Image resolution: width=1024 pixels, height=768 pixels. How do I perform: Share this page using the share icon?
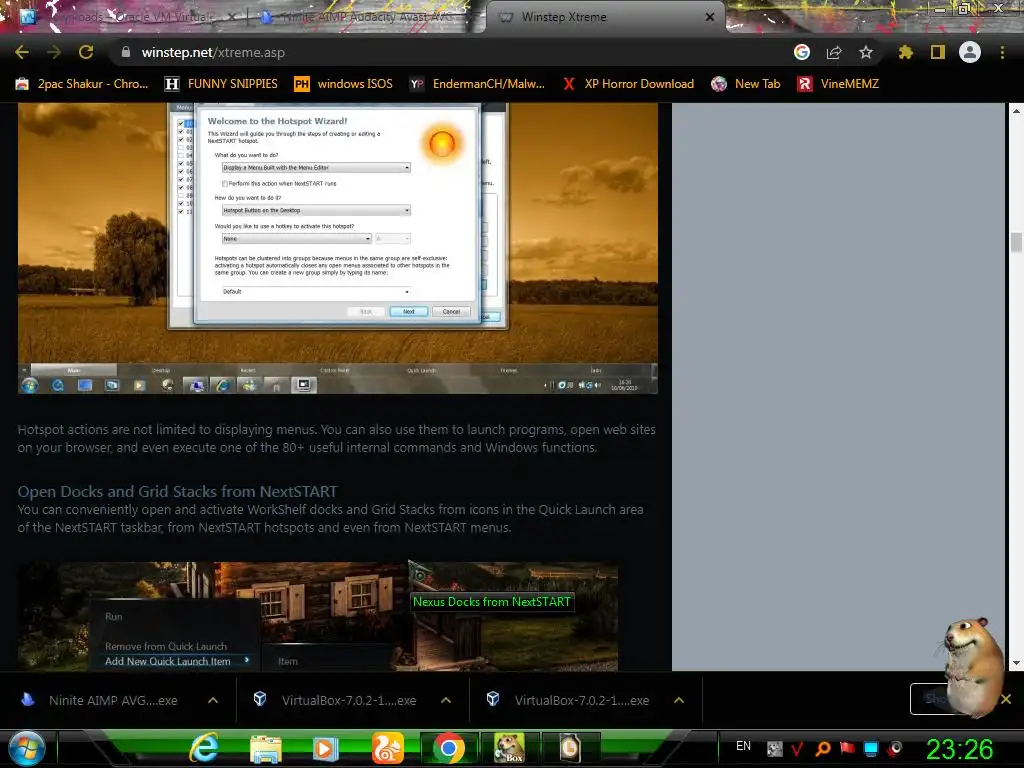834,52
